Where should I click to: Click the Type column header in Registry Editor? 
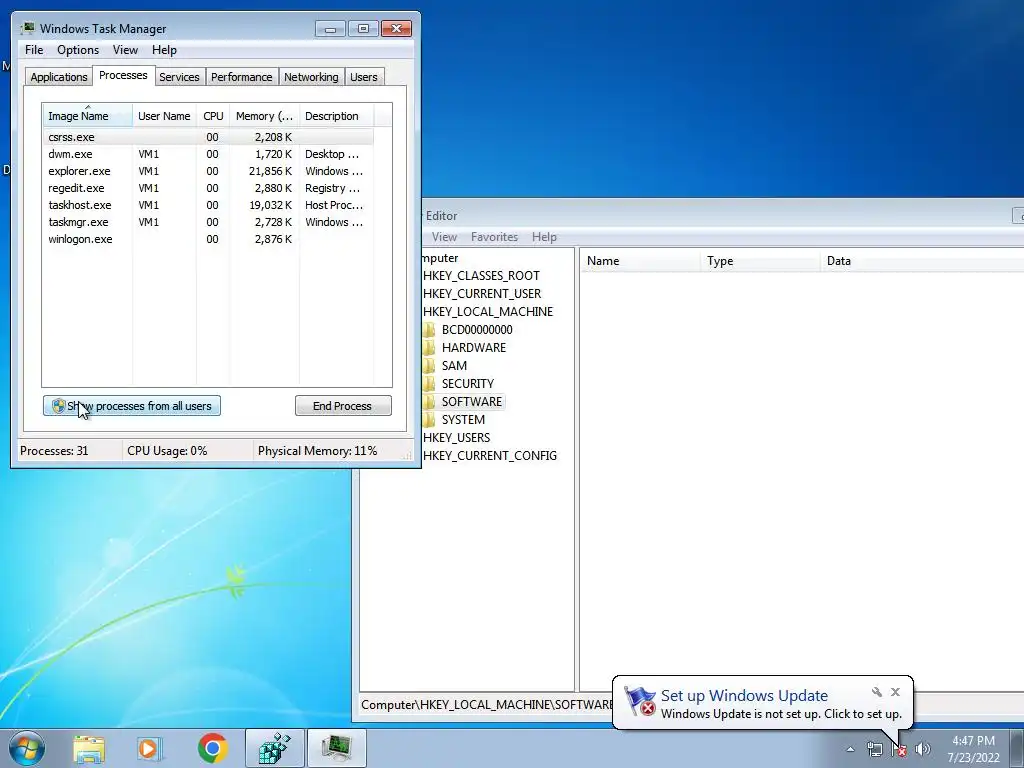click(x=760, y=261)
